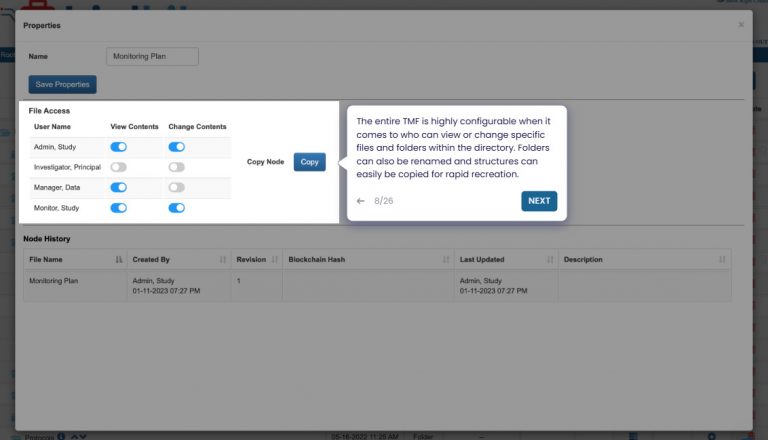Enable View Contents for Investigator, Principal
The width and height of the screenshot is (768, 440).
119,167
